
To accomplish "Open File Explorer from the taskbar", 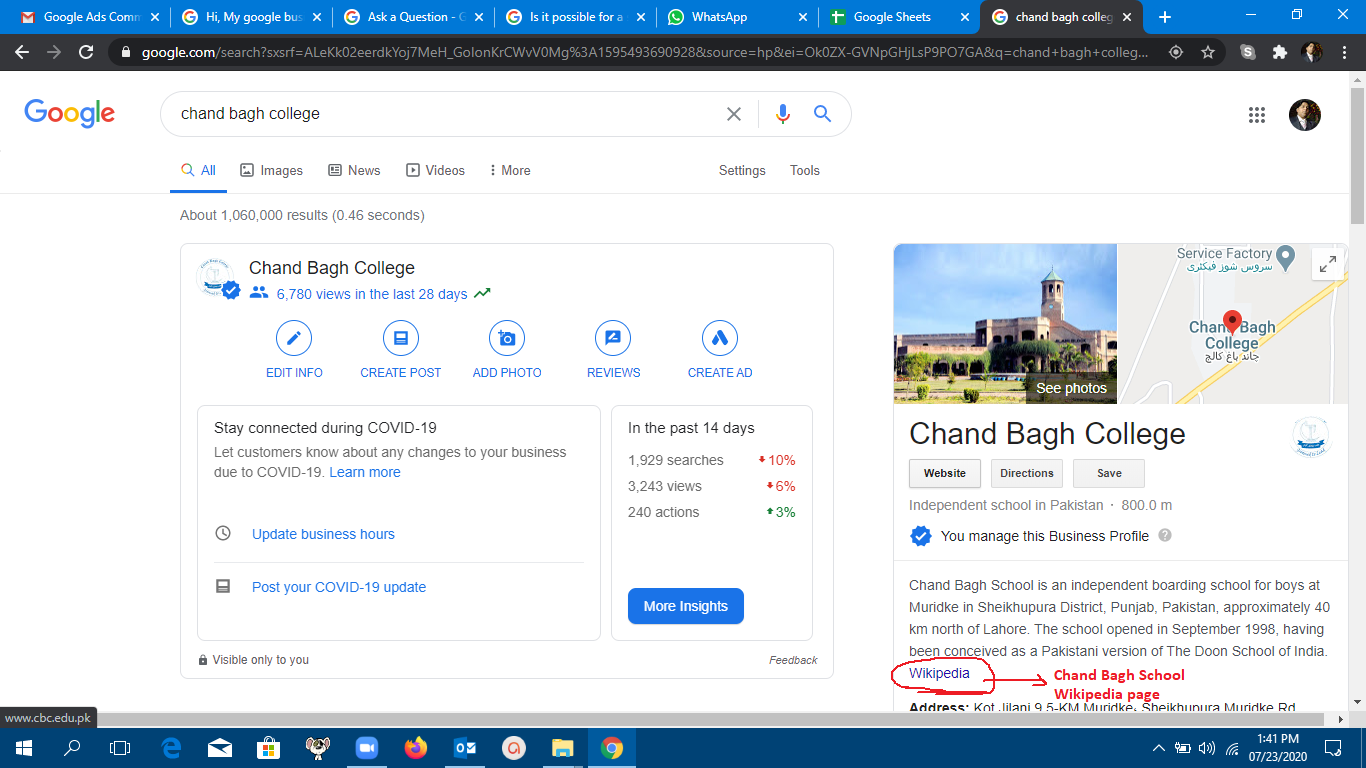I will pos(563,747).
